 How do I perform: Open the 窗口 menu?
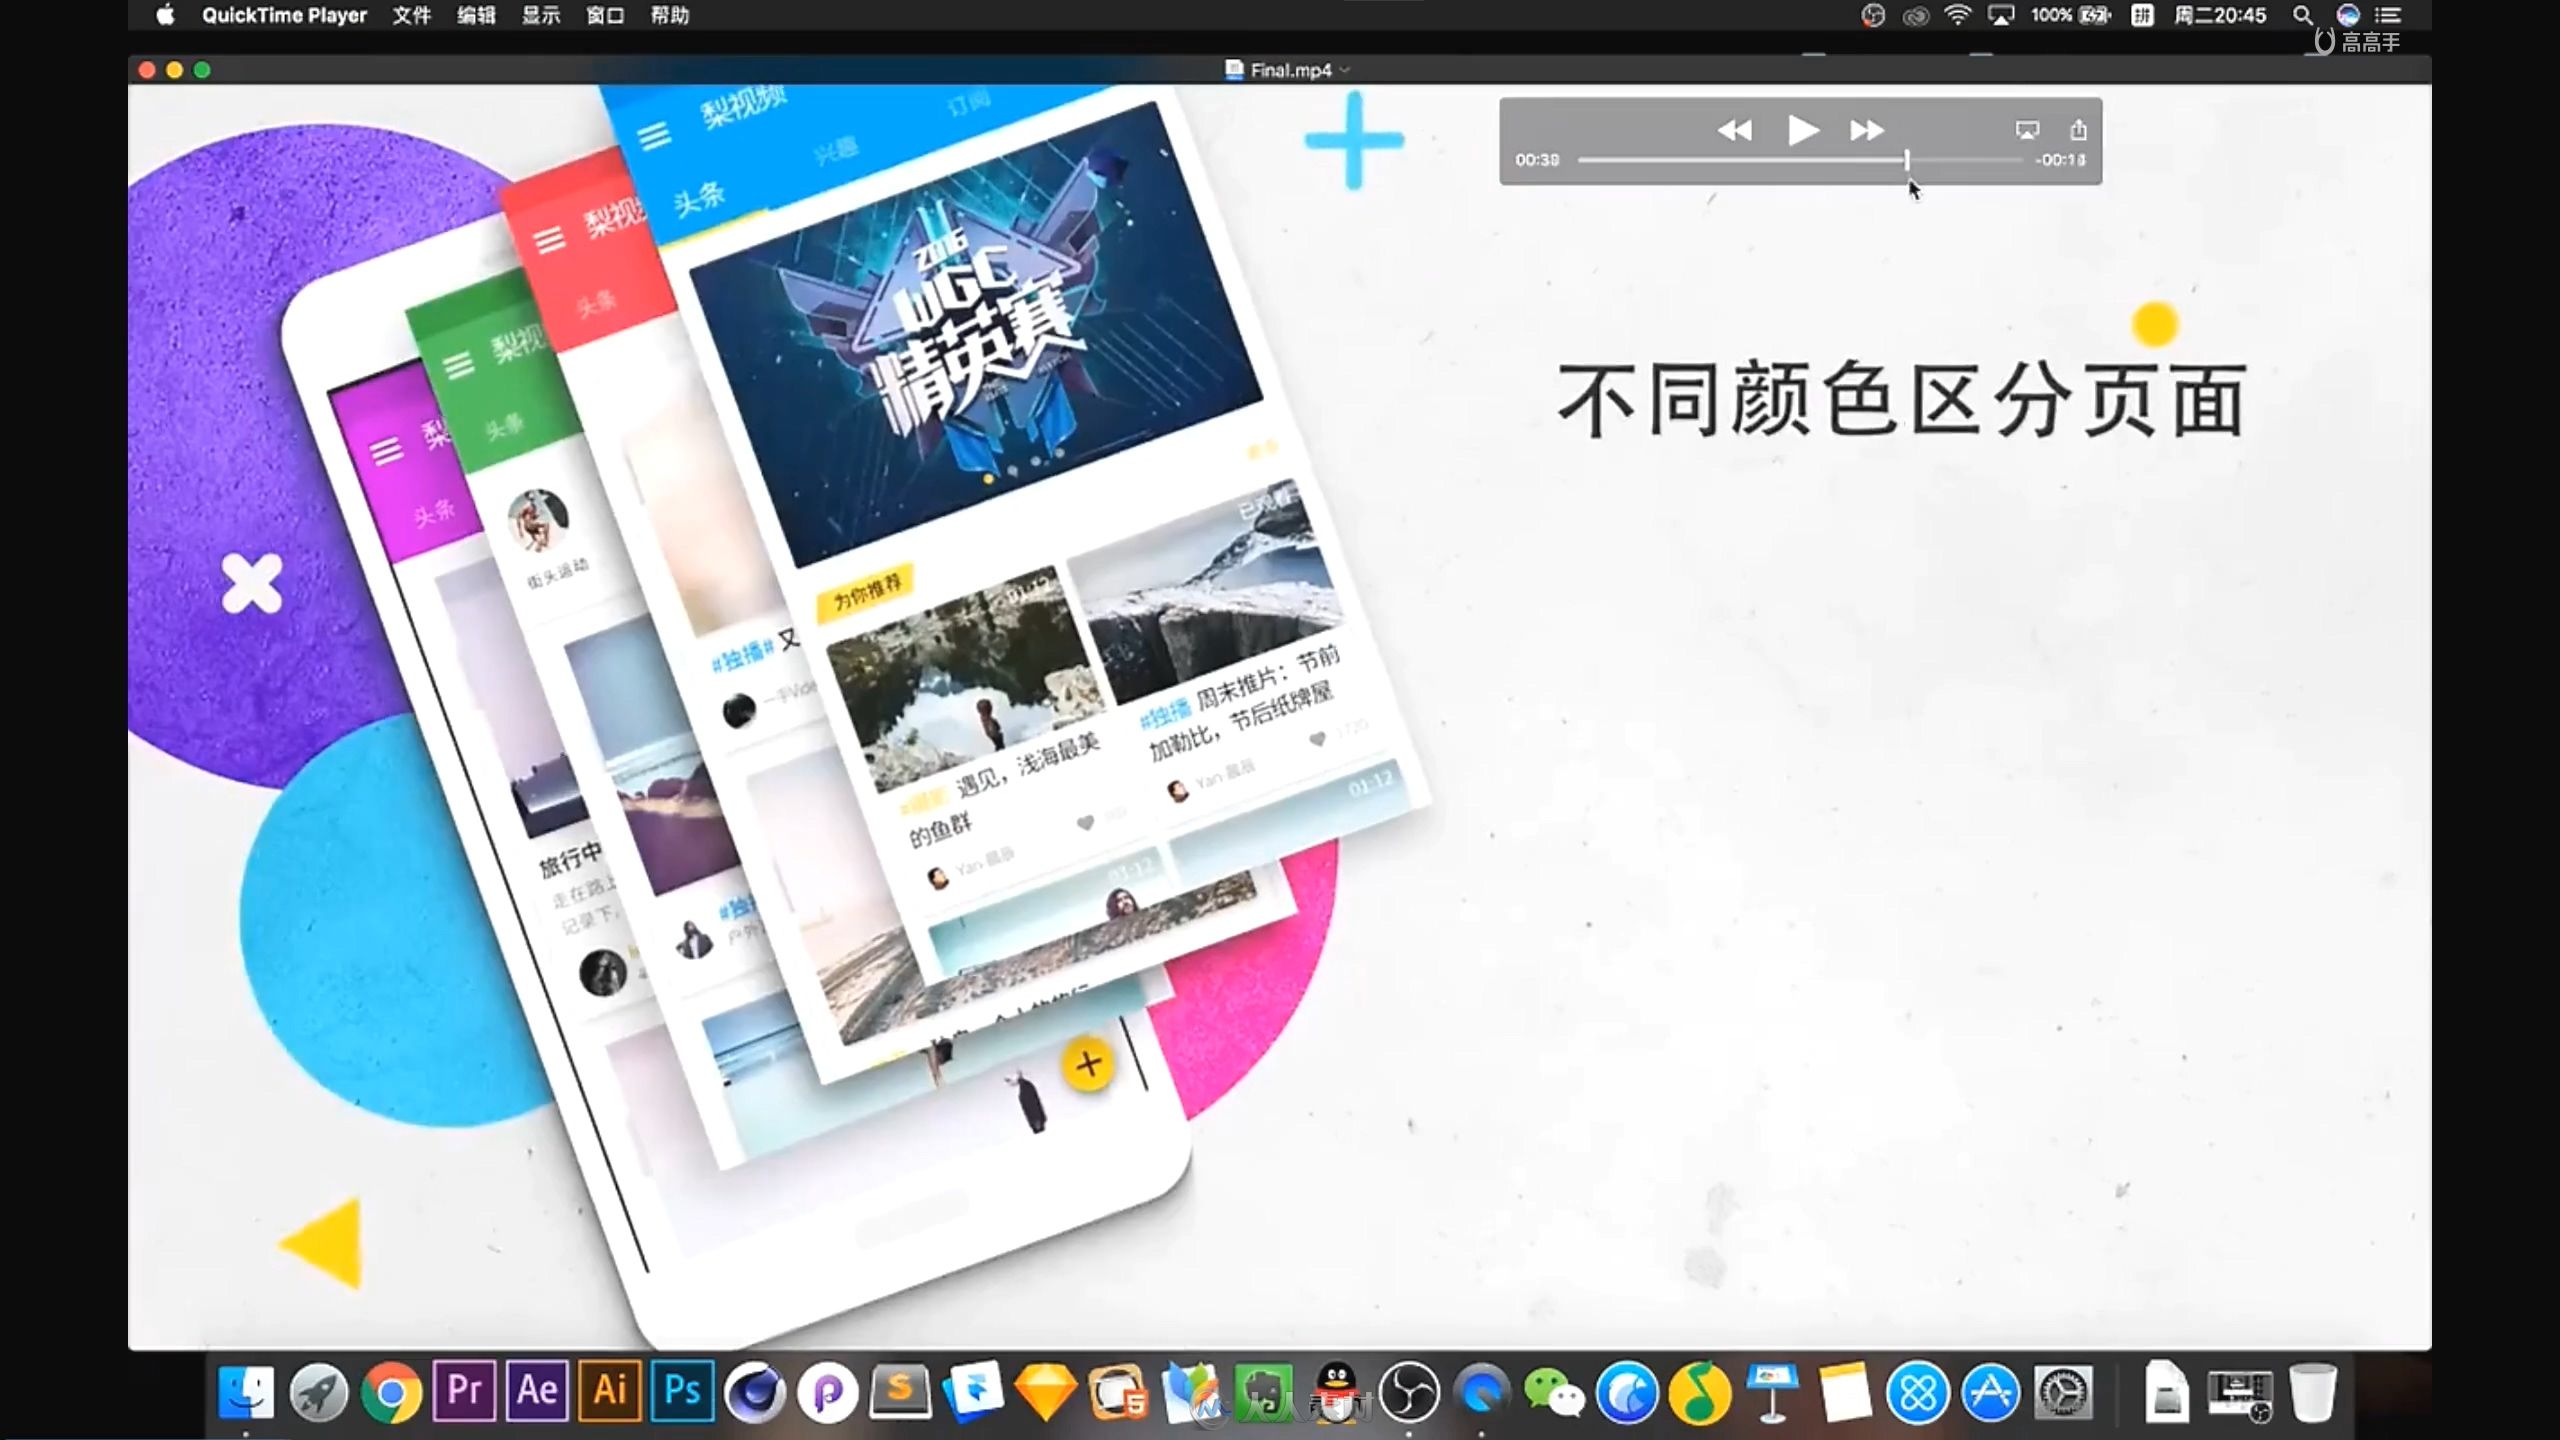pos(605,15)
